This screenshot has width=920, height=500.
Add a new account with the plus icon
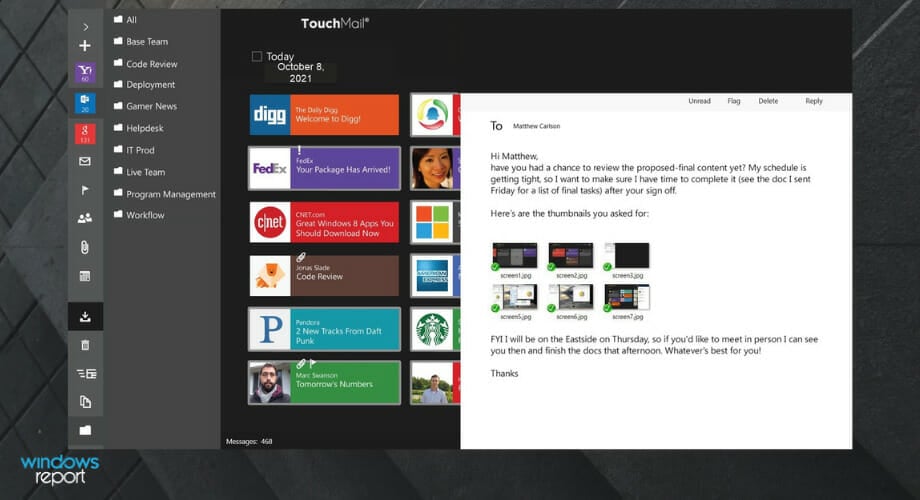click(x=85, y=46)
